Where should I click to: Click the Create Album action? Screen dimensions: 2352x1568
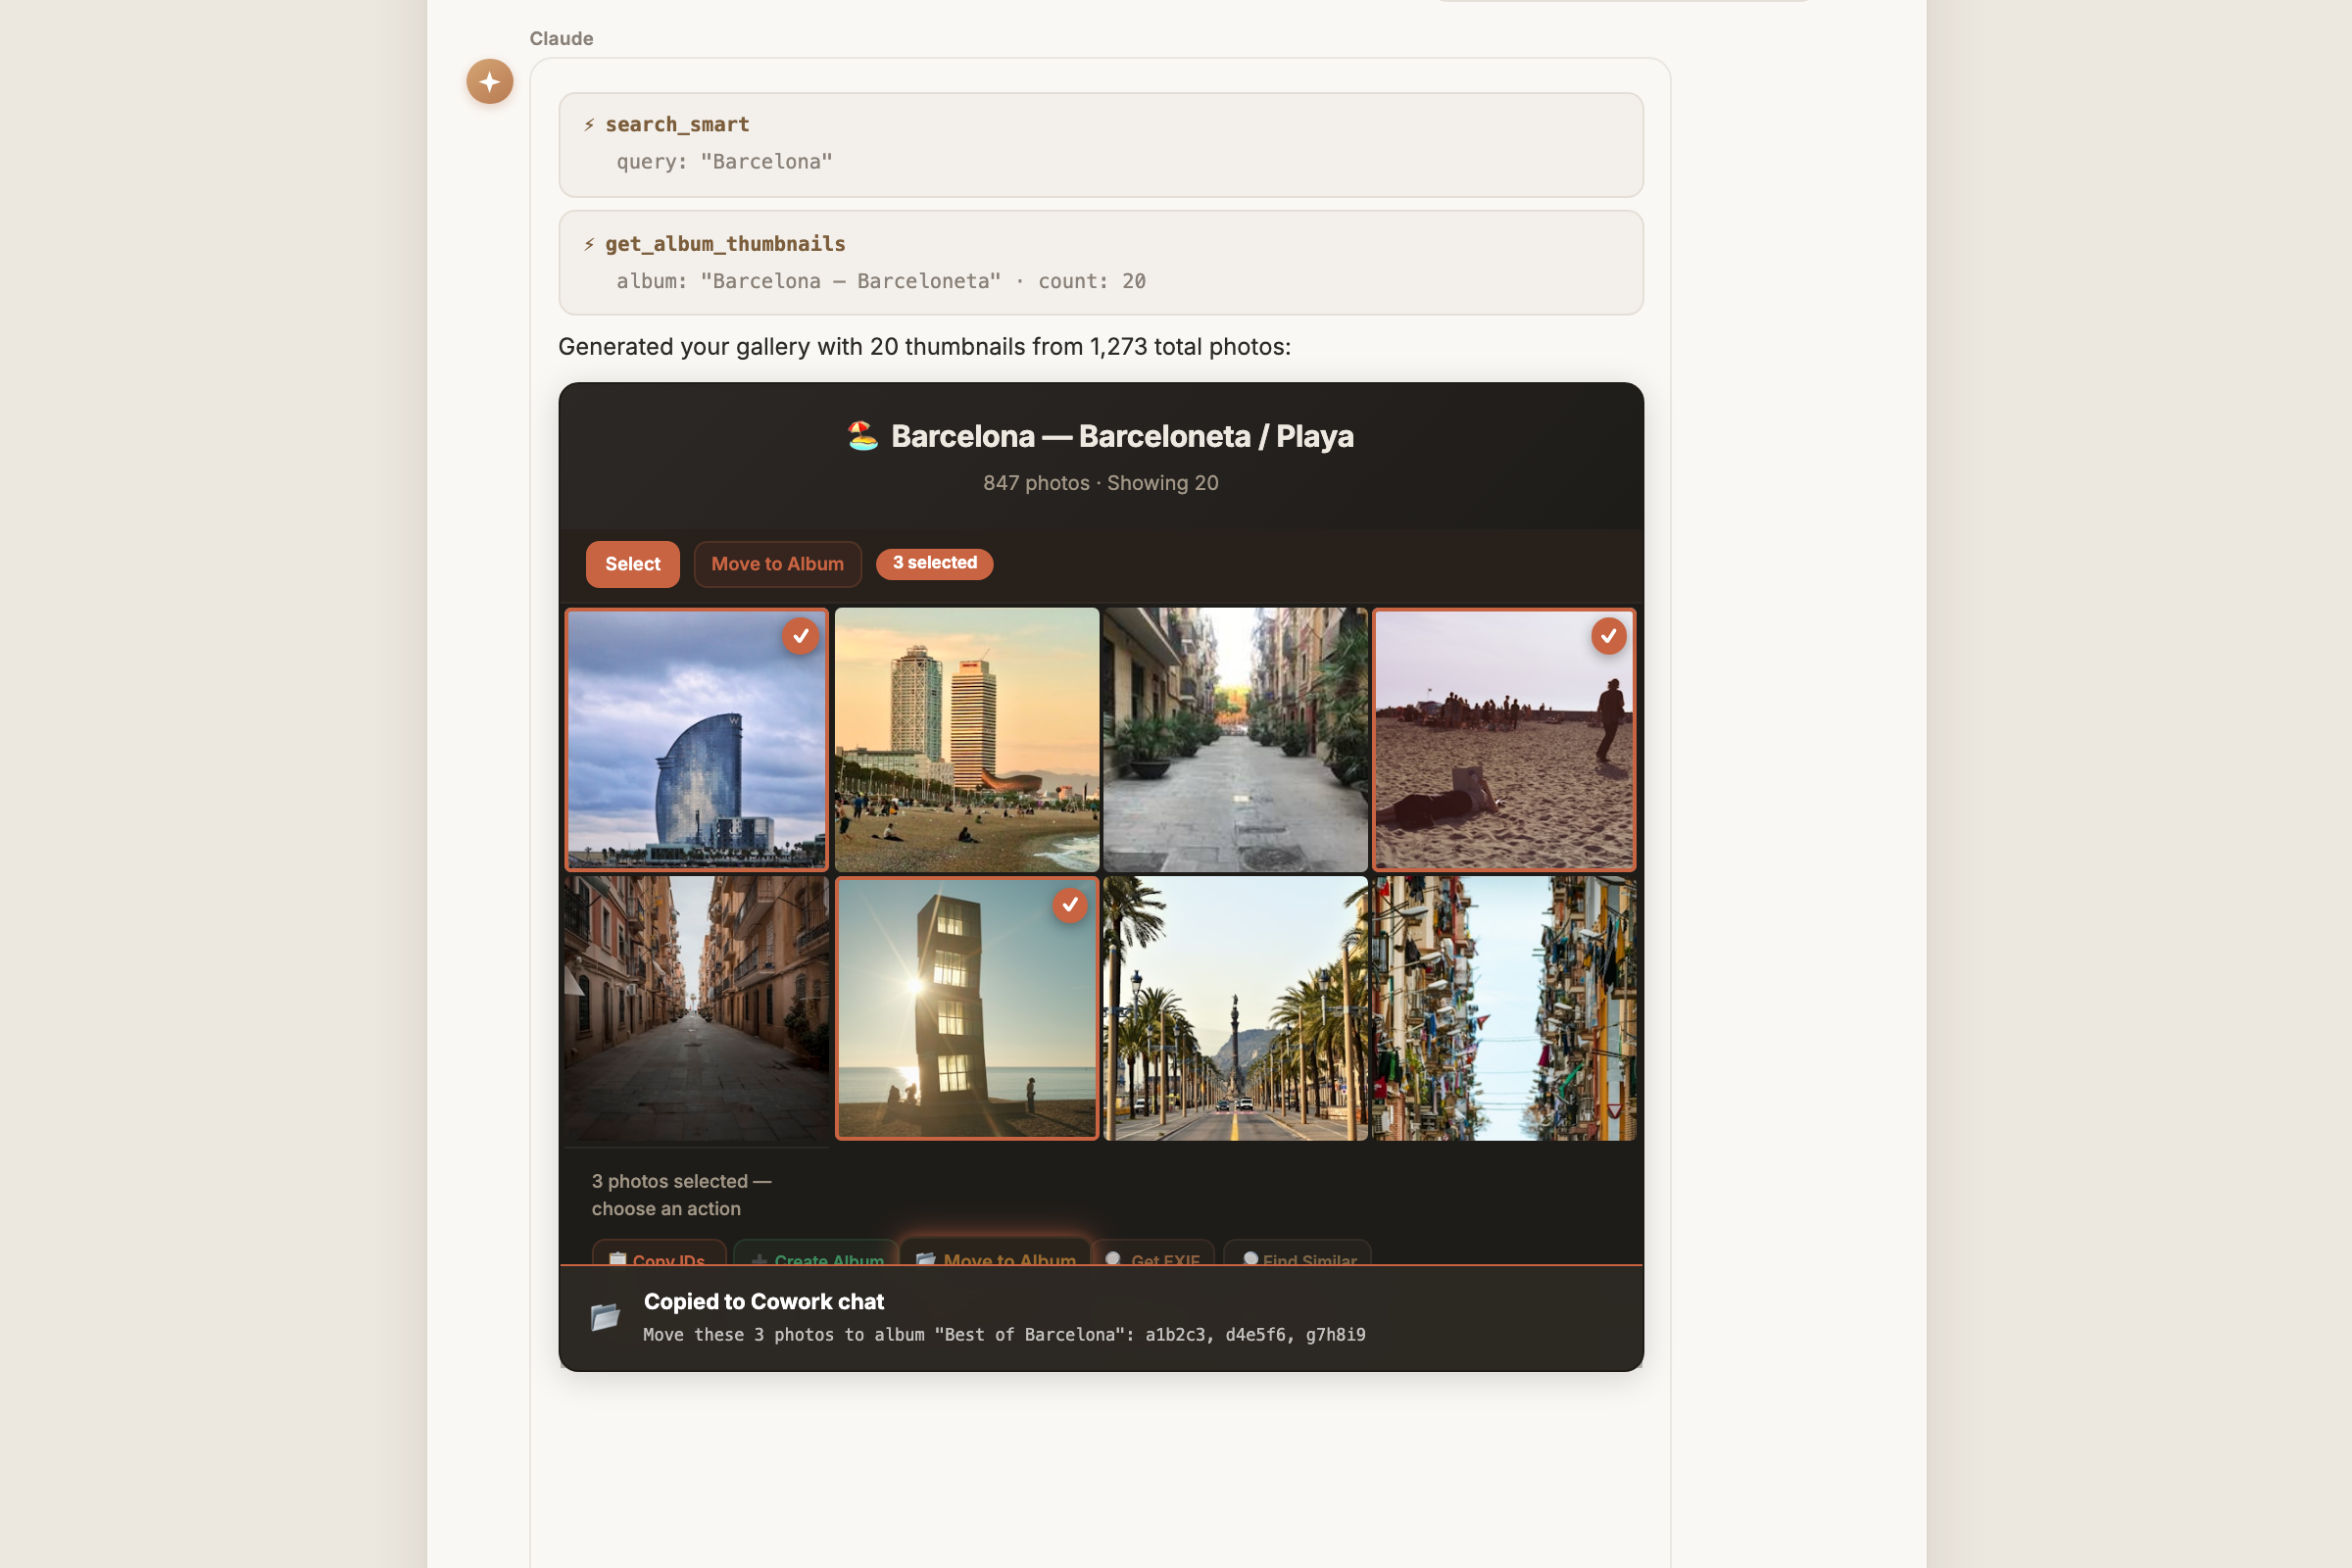click(816, 1255)
